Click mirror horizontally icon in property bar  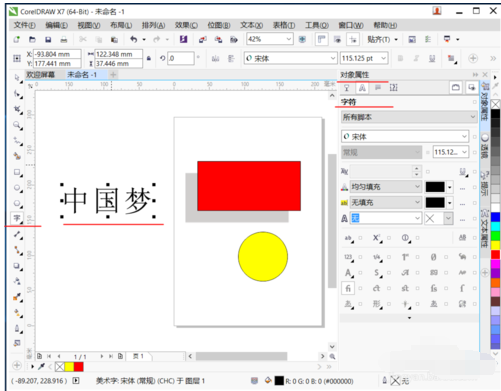point(216,59)
